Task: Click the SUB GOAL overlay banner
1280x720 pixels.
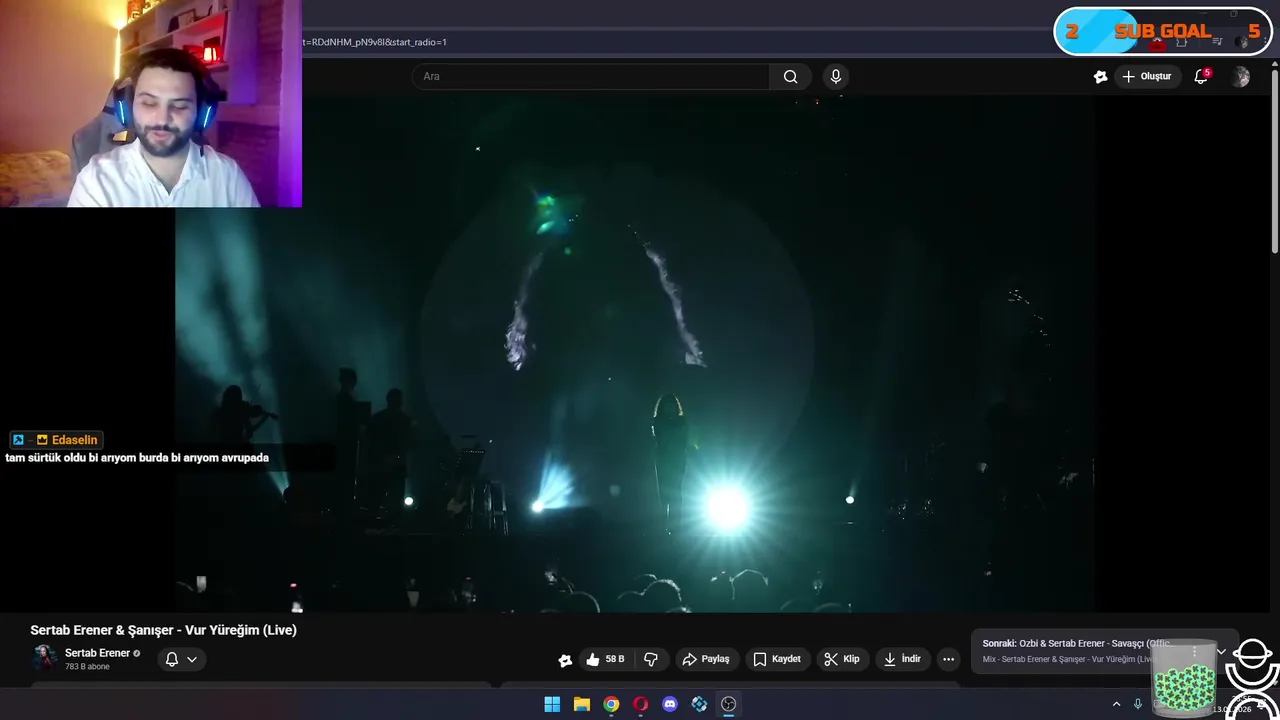Action: [x=1162, y=31]
